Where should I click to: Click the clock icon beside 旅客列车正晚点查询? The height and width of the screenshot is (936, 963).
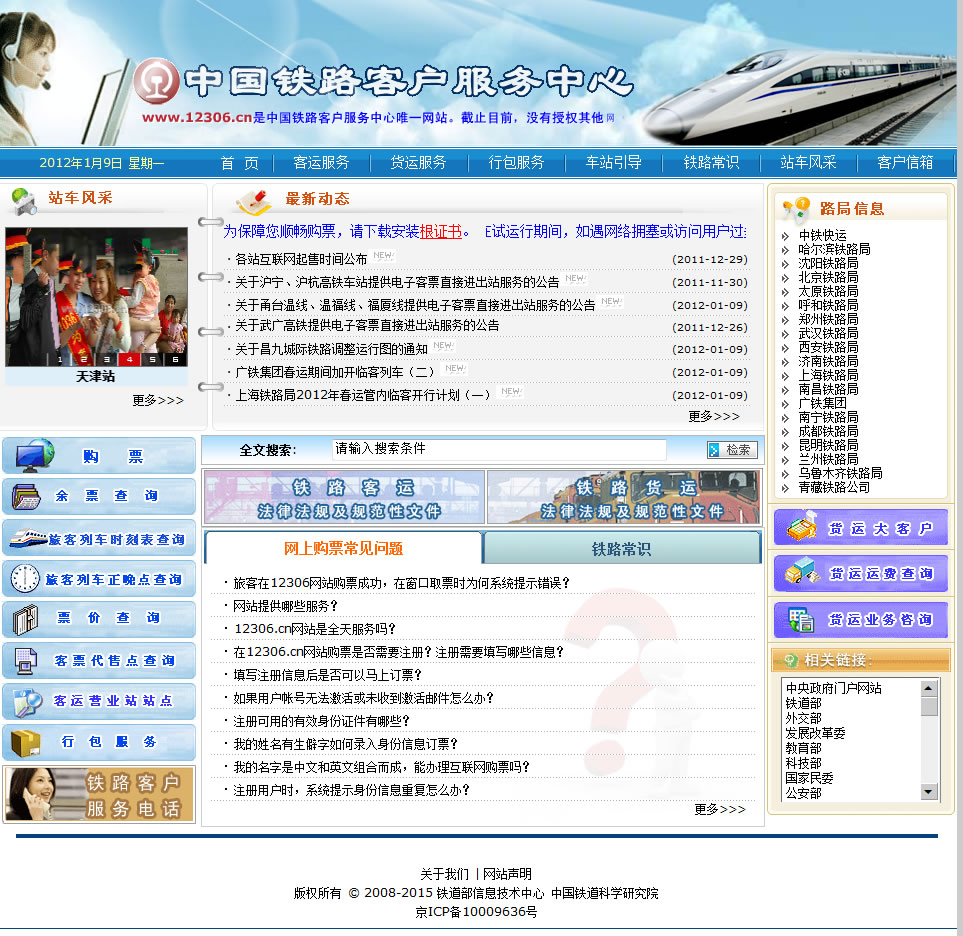coord(25,578)
